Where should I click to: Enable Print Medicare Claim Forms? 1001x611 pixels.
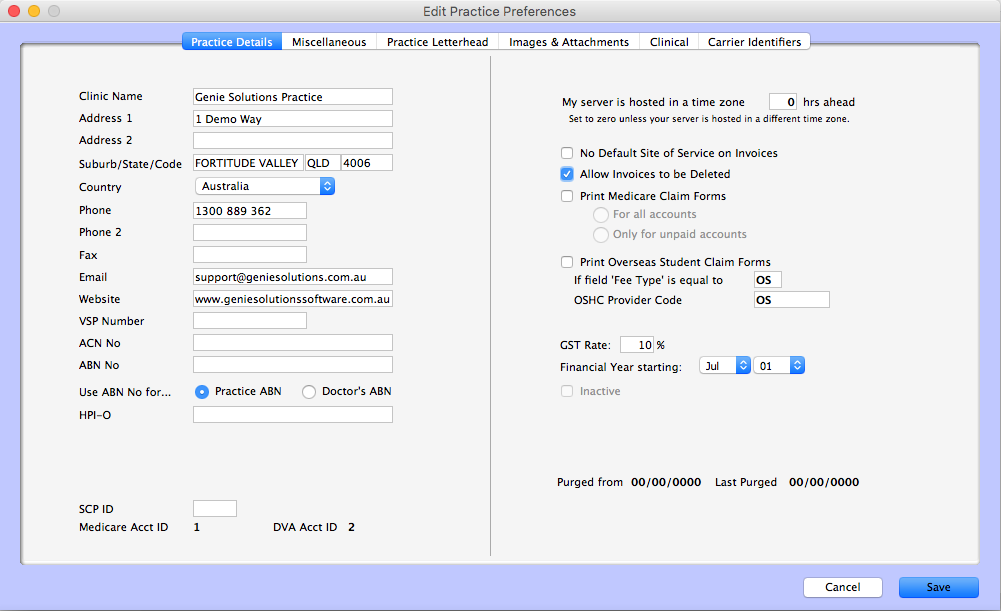click(567, 195)
